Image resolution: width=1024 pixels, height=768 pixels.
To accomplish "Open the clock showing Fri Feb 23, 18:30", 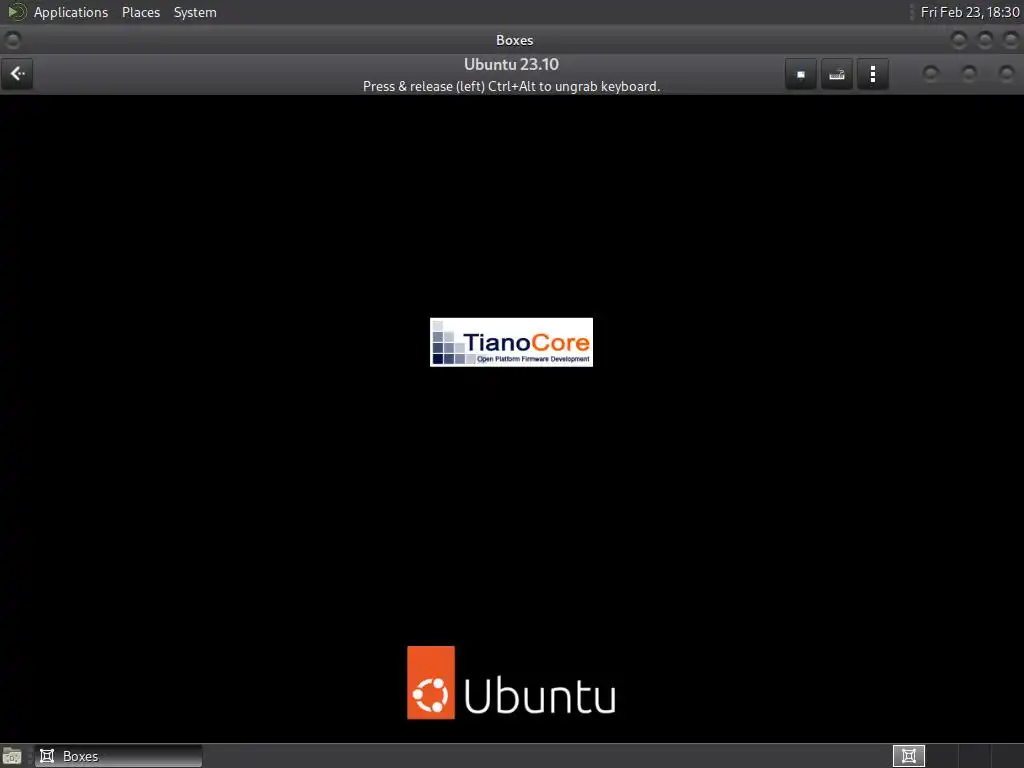I will pos(970,12).
